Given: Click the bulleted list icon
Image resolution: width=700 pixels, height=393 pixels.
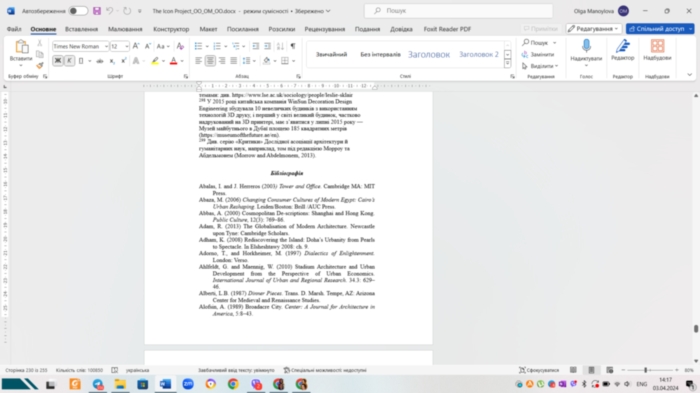Looking at the screenshot, I should [199, 46].
